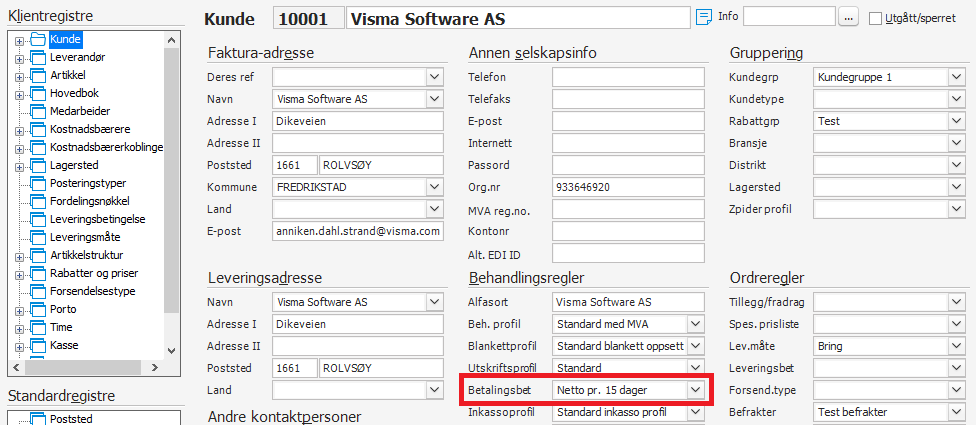Expand the Leverandør tree node
Screen dimensions: 976x425
pyautogui.click(x=19, y=58)
